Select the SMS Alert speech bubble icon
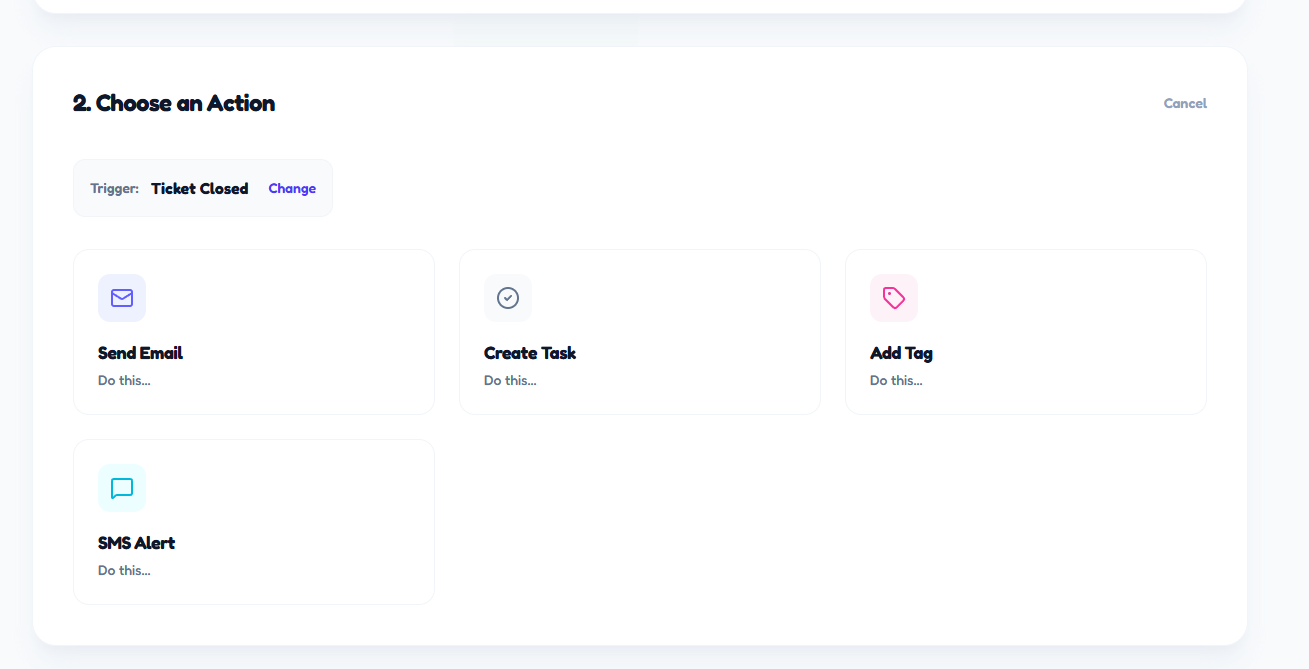The width and height of the screenshot is (1309, 669). (x=121, y=487)
